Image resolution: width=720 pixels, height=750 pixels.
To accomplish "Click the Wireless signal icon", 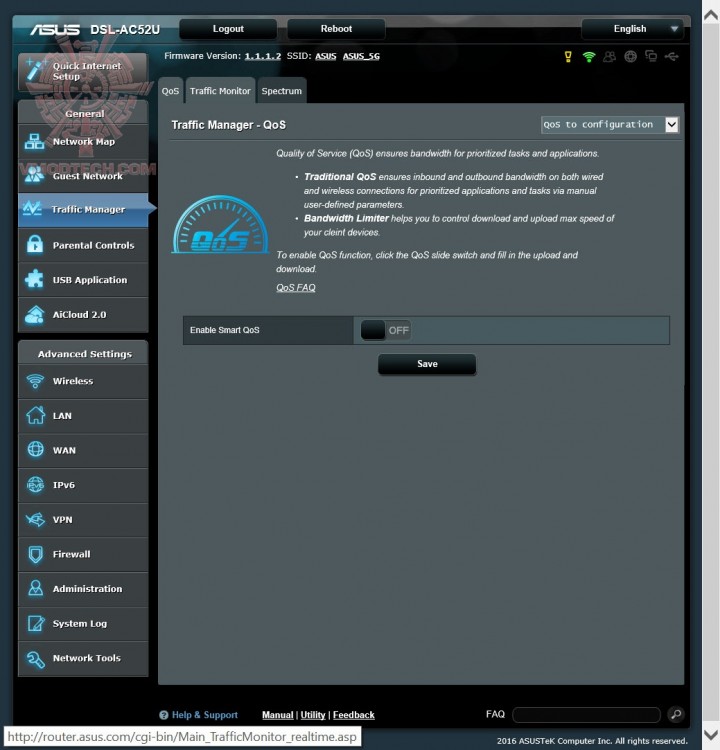I will click(35, 381).
